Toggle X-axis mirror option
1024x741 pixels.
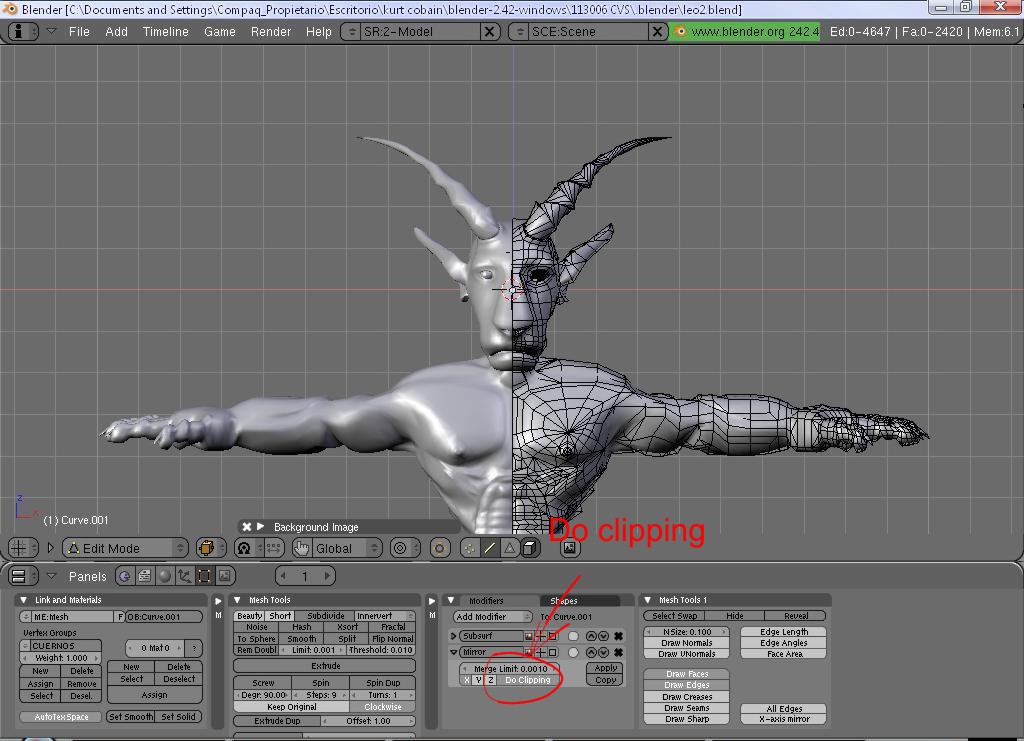click(784, 719)
